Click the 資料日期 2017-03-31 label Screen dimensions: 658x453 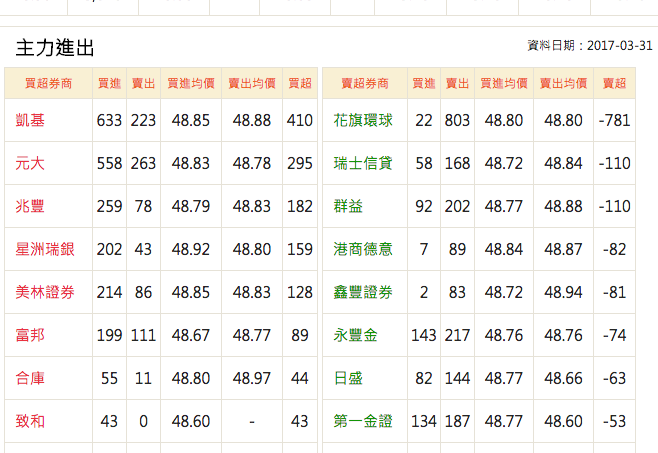590,45
